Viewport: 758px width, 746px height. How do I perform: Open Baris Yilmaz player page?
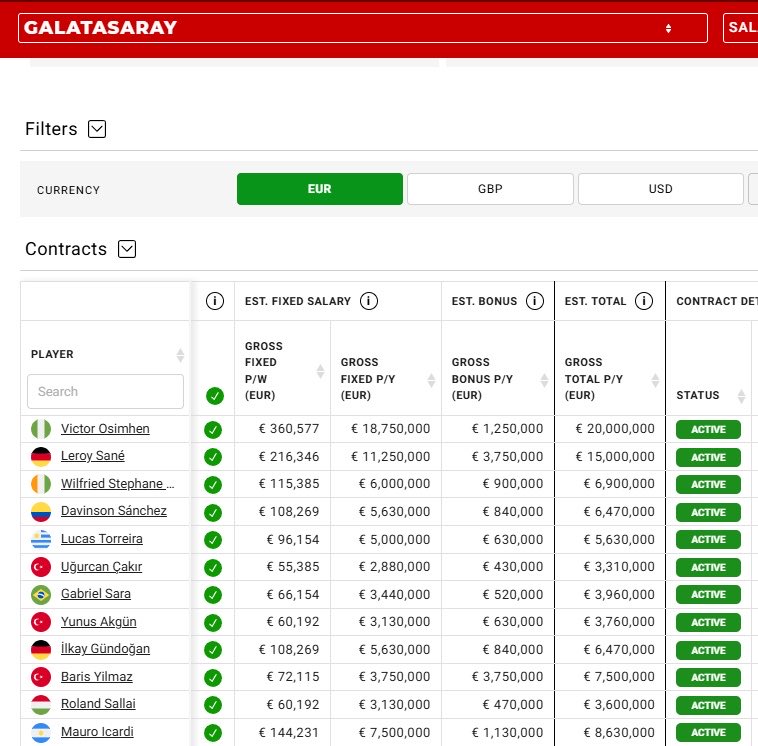(97, 677)
